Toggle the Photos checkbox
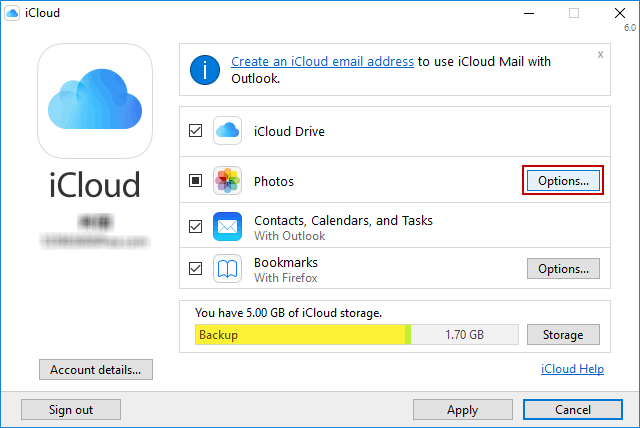The height and width of the screenshot is (428, 640). [x=196, y=180]
